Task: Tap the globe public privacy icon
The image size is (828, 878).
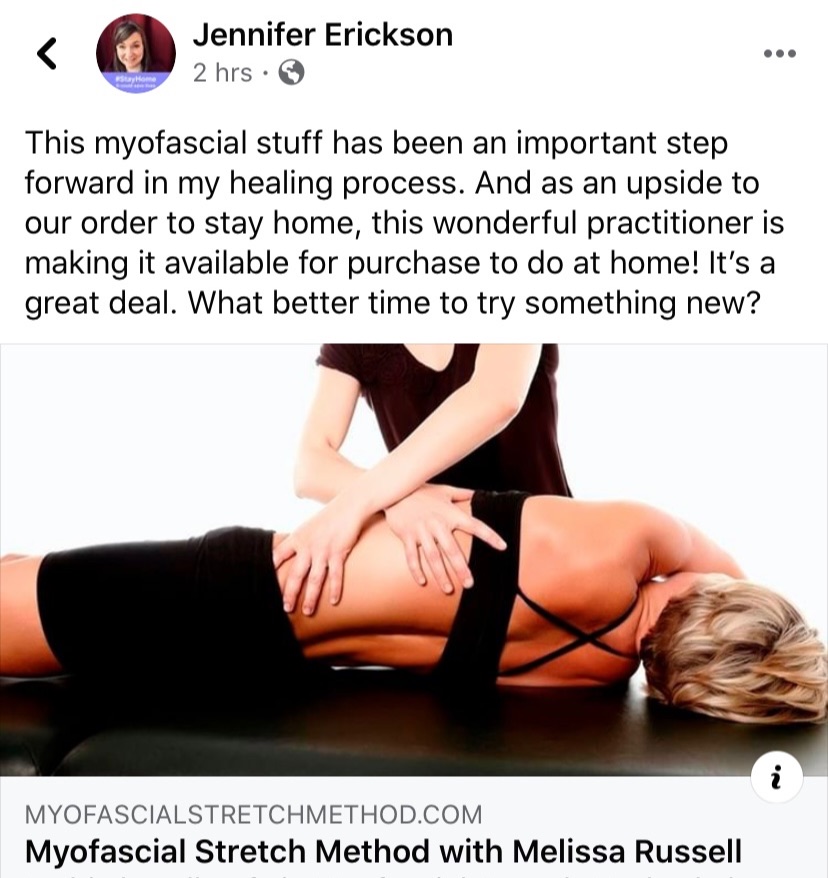Action: coord(291,72)
